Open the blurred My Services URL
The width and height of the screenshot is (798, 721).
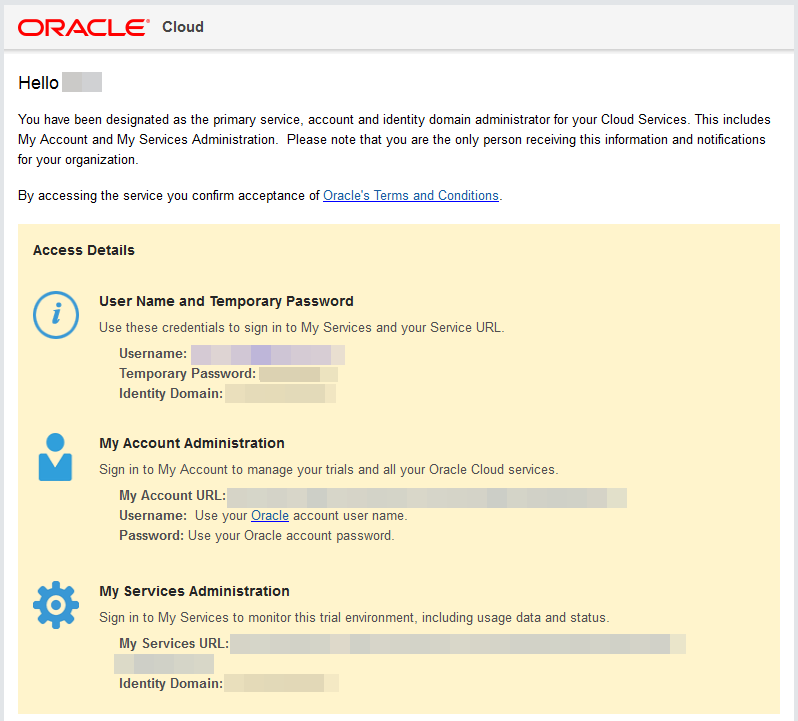tap(457, 644)
